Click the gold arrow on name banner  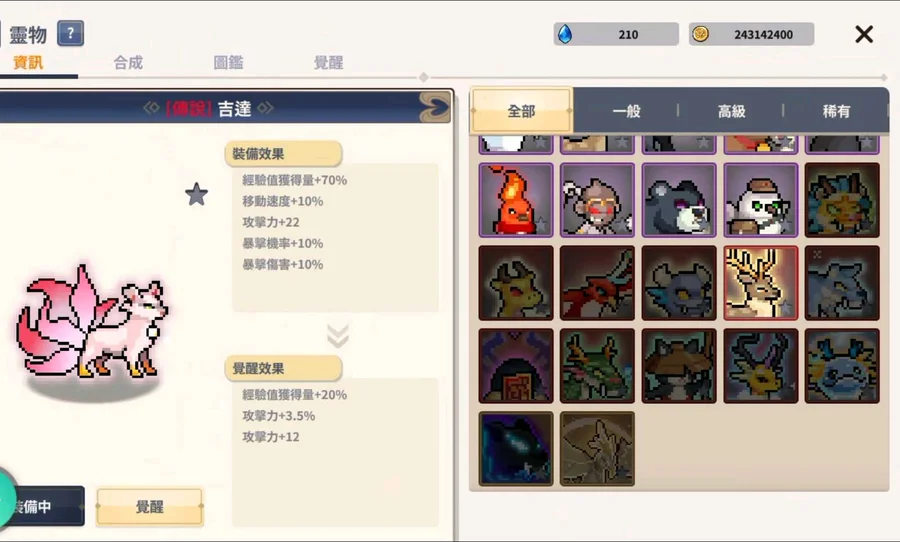tap(435, 107)
